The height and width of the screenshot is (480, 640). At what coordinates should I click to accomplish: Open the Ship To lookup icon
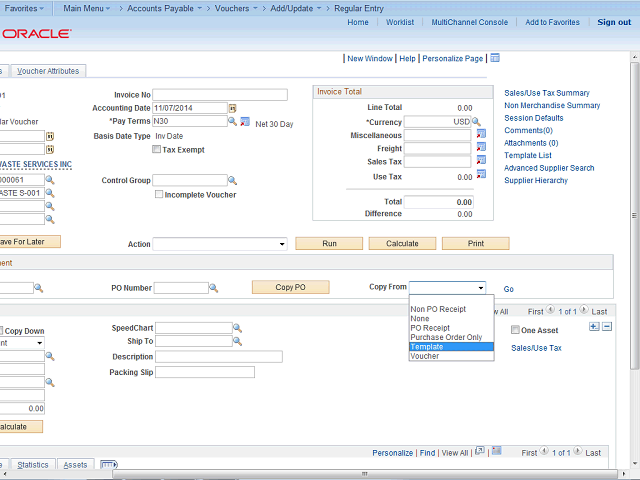pyautogui.click(x=237, y=342)
